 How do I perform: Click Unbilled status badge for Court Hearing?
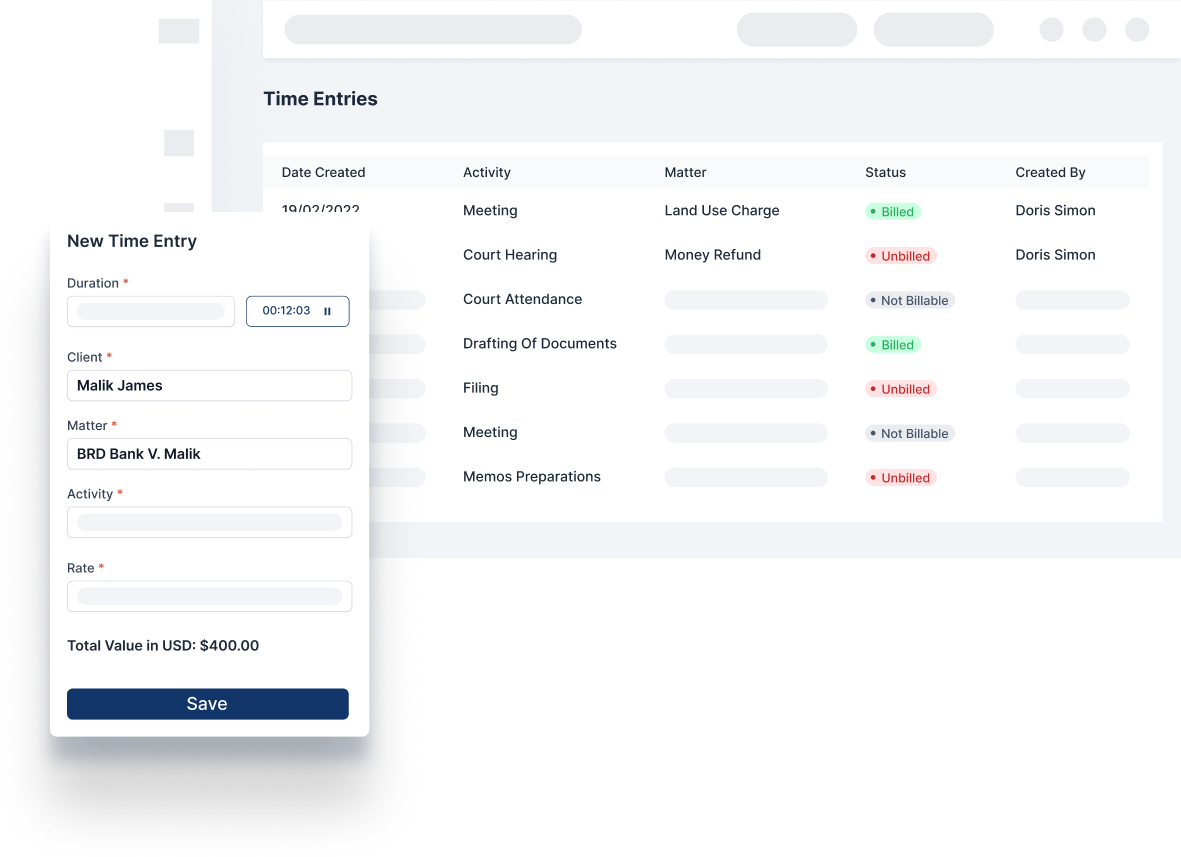[901, 256]
